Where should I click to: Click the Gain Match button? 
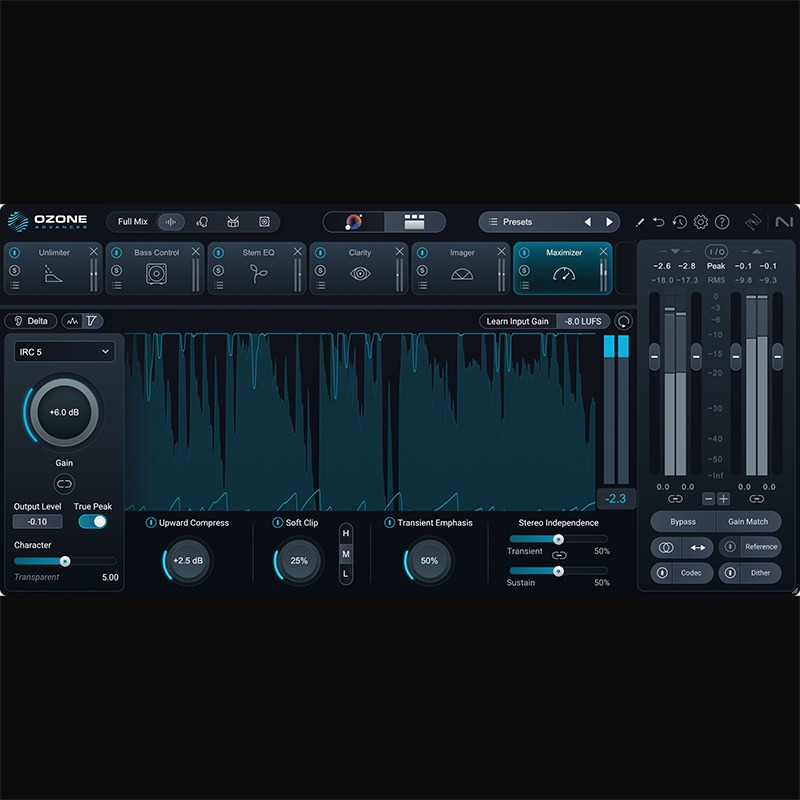[x=748, y=521]
